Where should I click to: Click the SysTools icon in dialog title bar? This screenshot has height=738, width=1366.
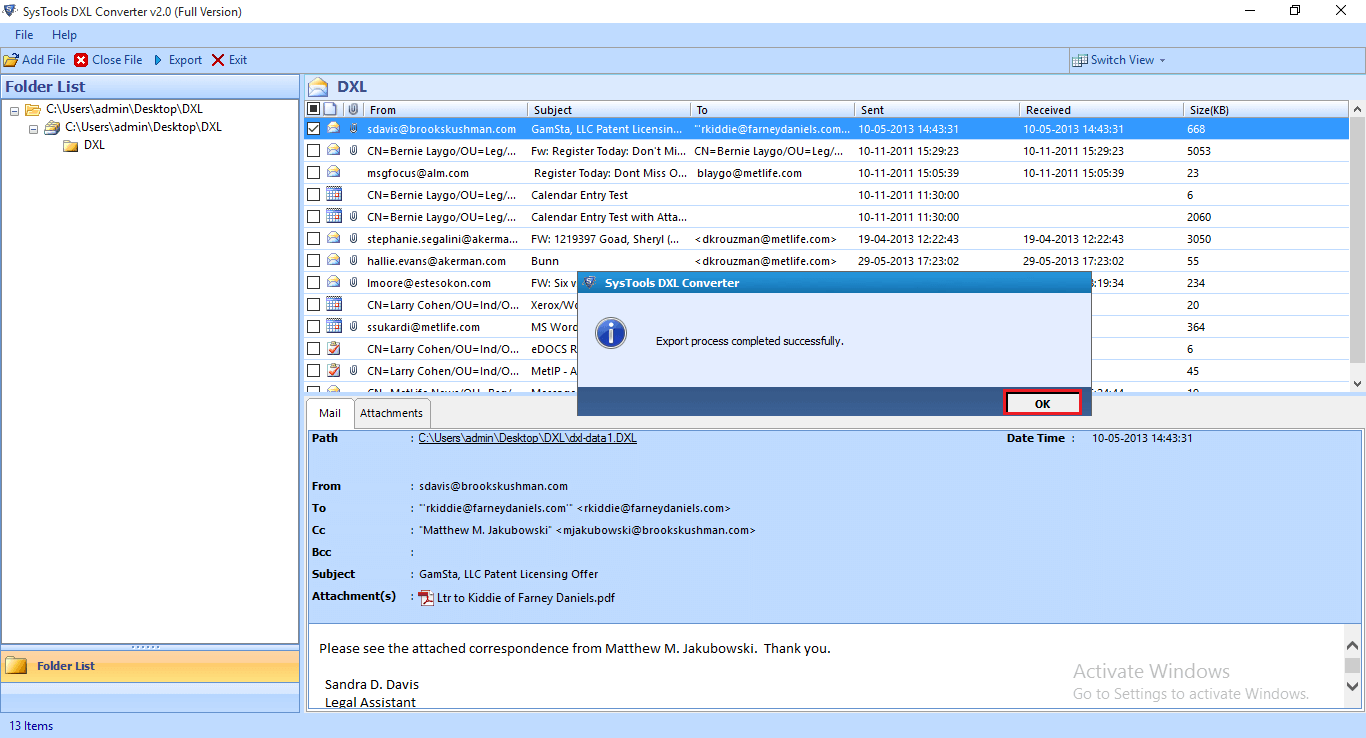pyautogui.click(x=590, y=282)
